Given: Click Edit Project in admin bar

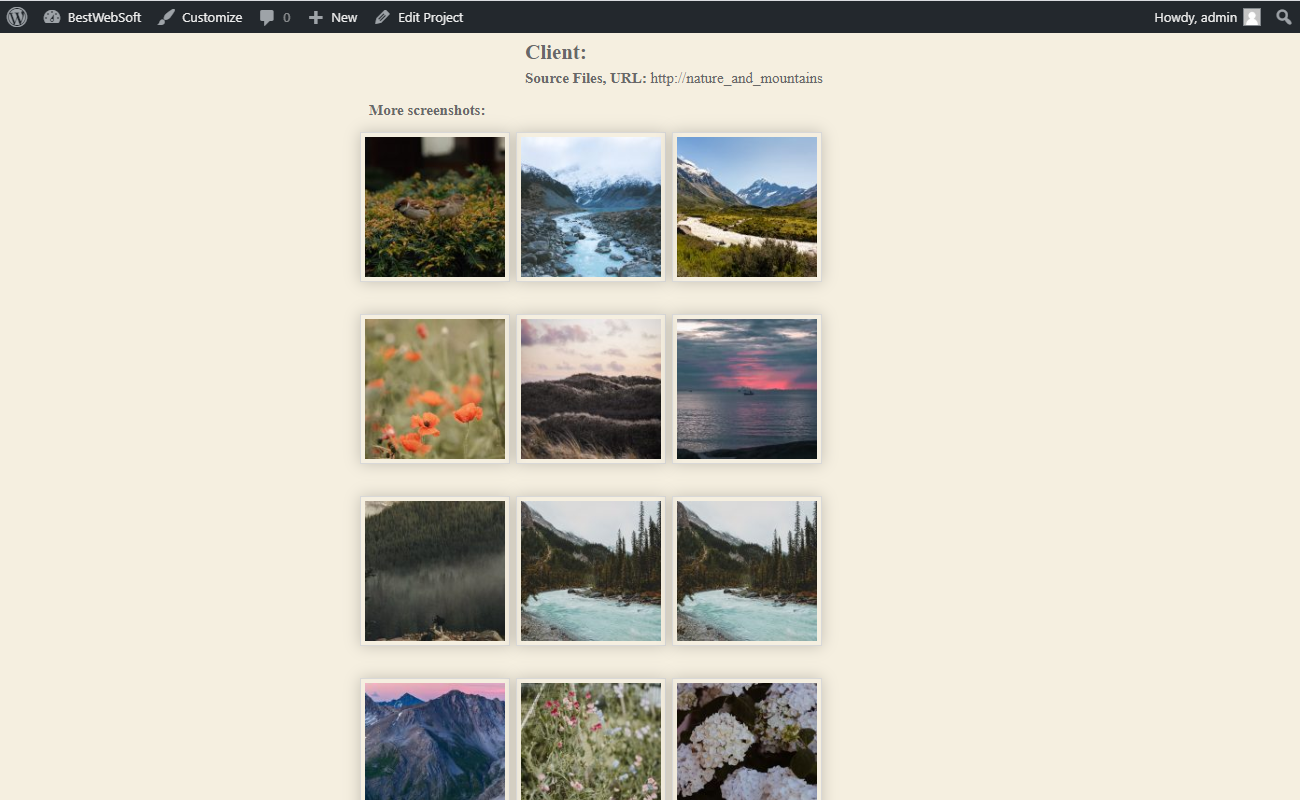Looking at the screenshot, I should point(419,17).
